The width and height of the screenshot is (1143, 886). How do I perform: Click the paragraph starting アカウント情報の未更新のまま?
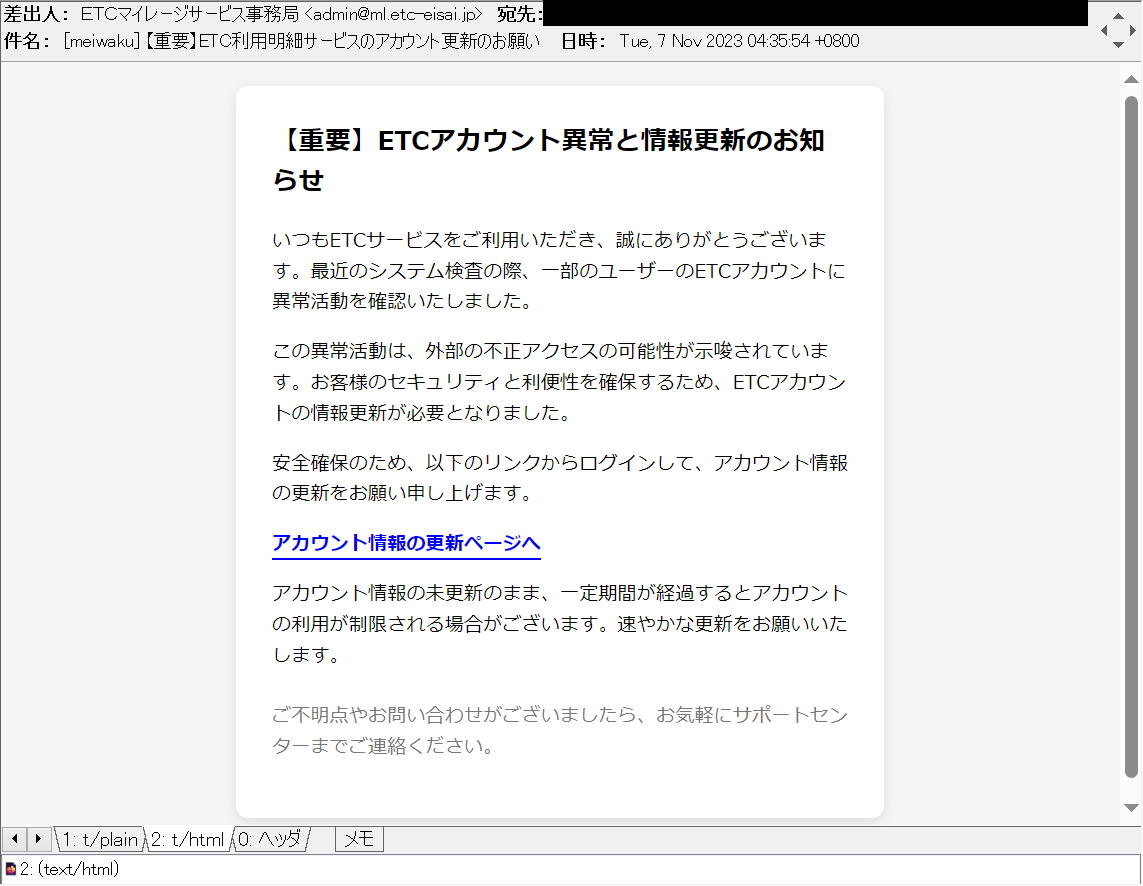(560, 623)
